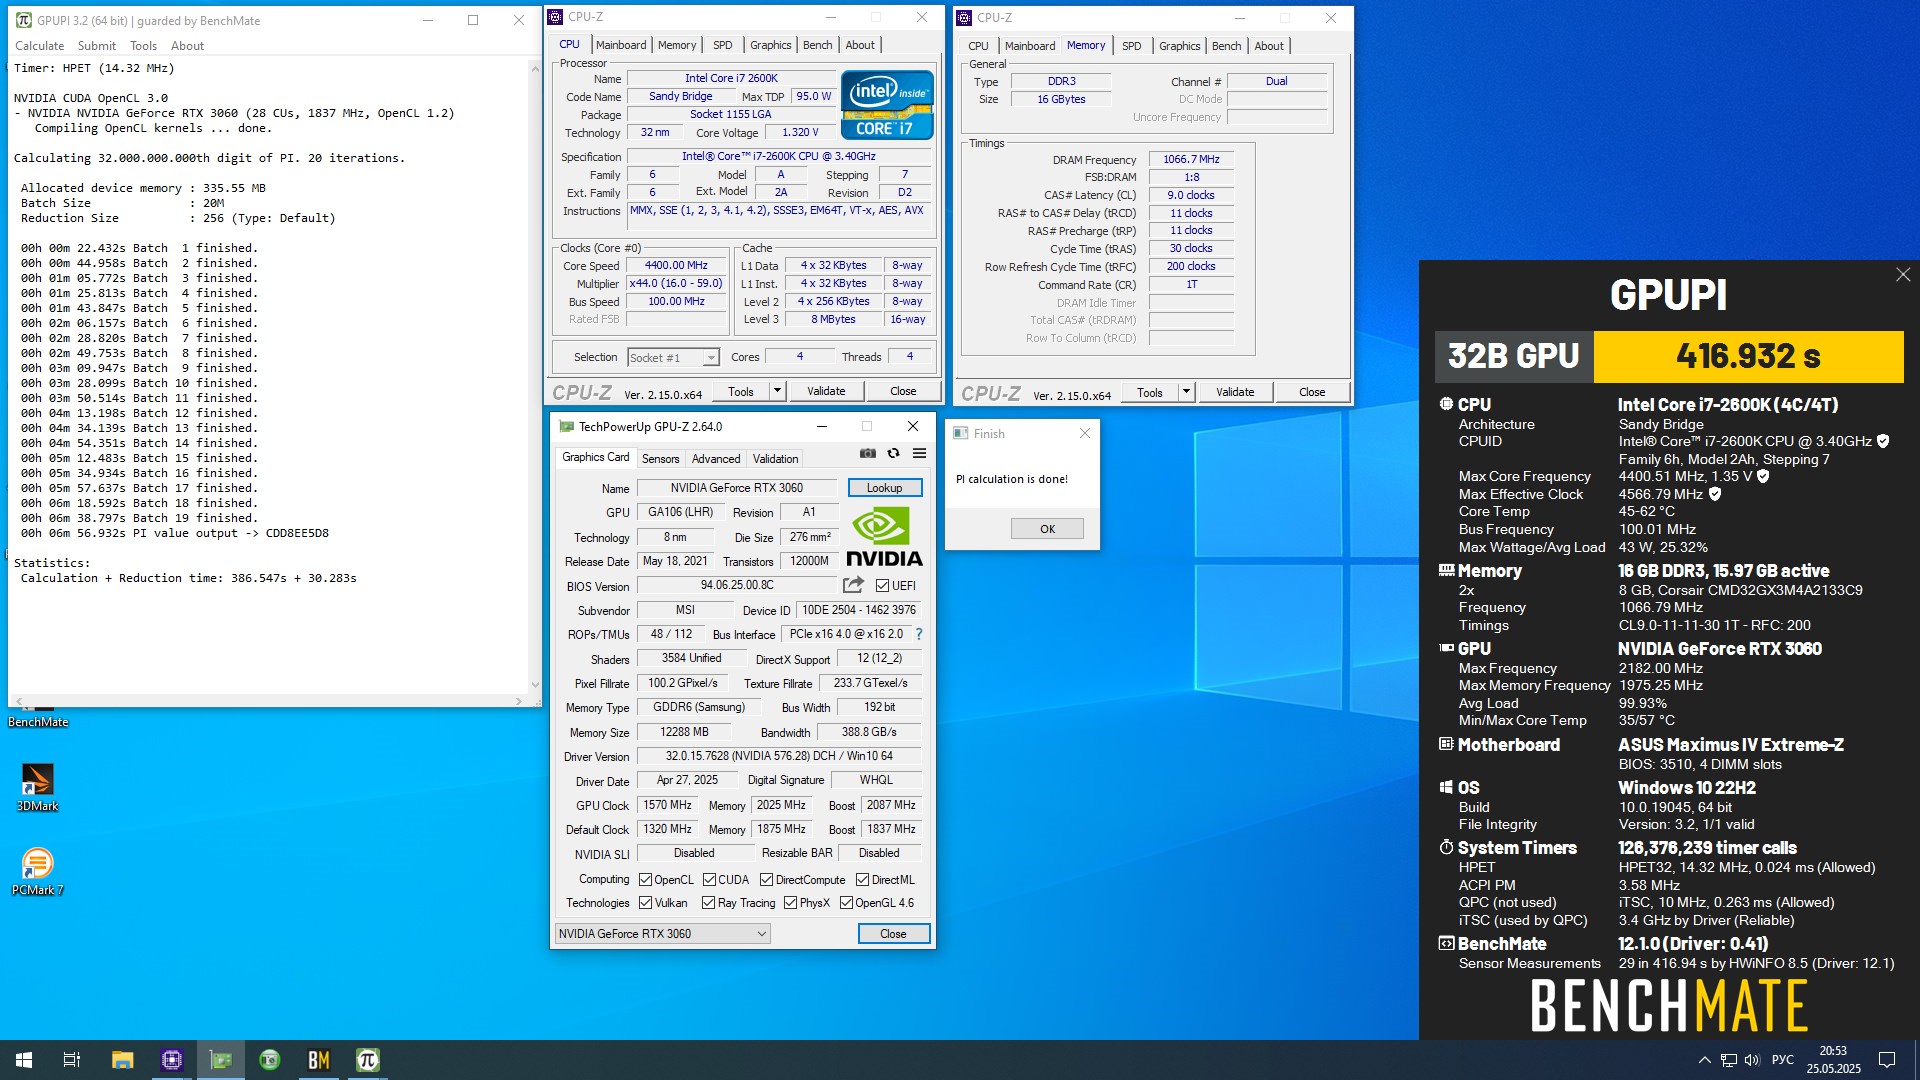Switch to SPD tab in CPU-Z Memory window

coord(1131,46)
